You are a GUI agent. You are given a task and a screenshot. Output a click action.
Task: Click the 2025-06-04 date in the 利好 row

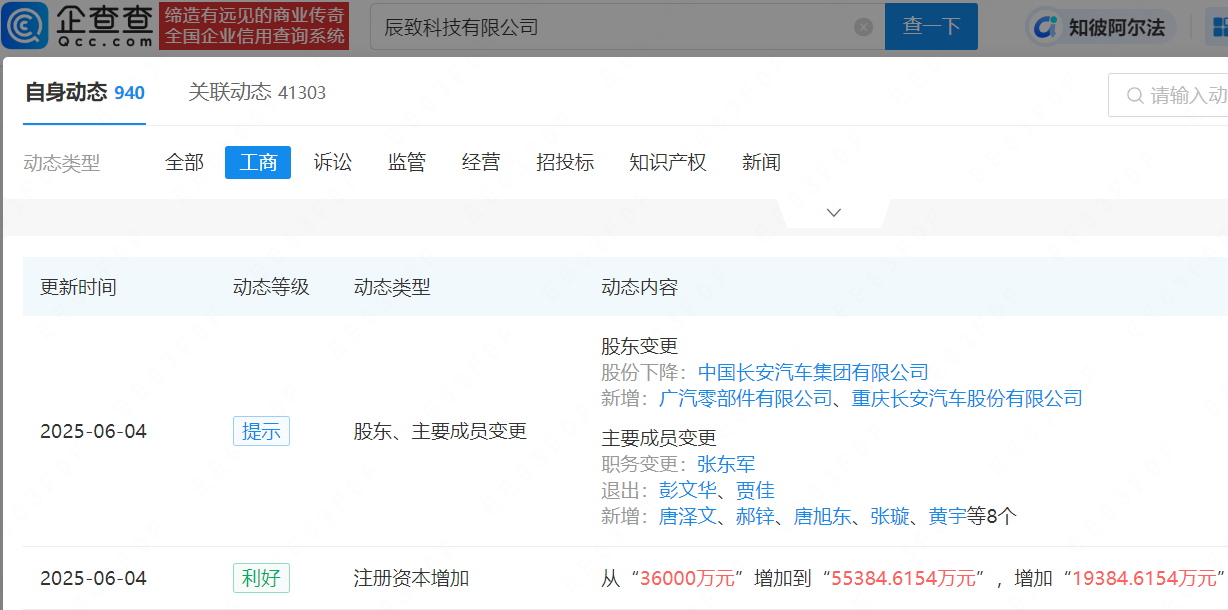(x=93, y=579)
